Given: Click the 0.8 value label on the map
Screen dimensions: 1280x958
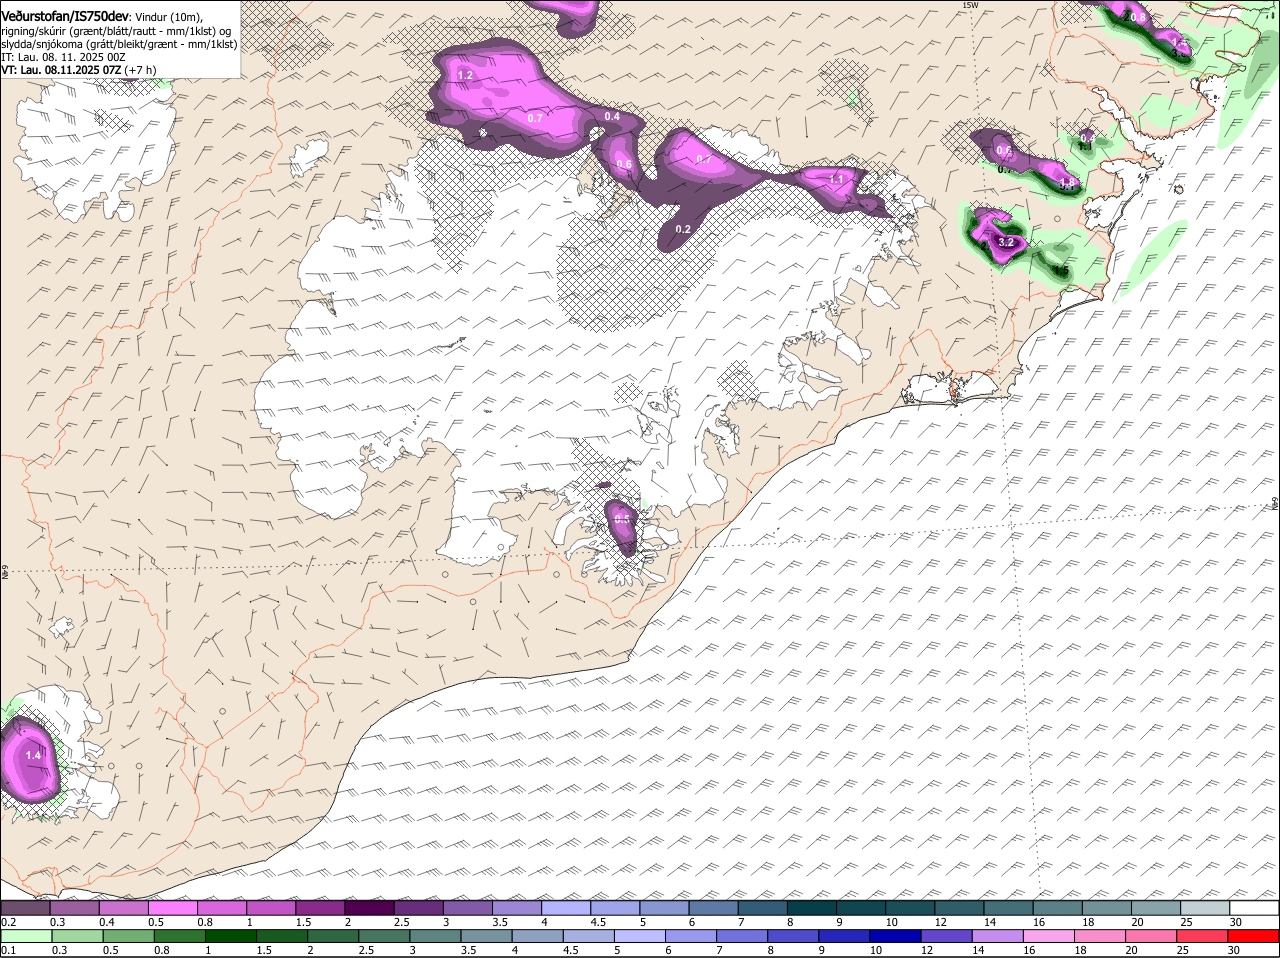Looking at the screenshot, I should click(1138, 17).
